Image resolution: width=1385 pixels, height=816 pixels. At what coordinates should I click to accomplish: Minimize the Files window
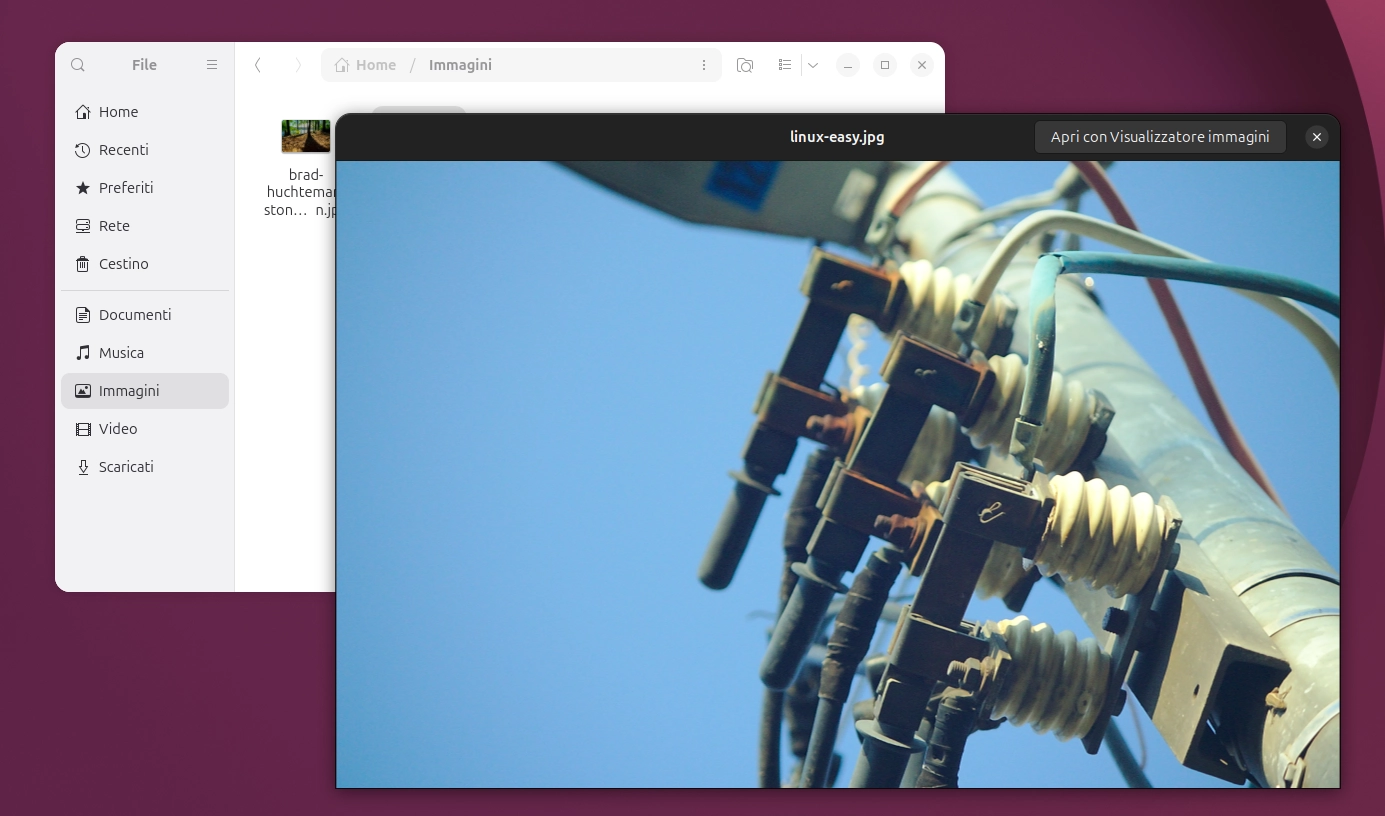[x=848, y=65]
